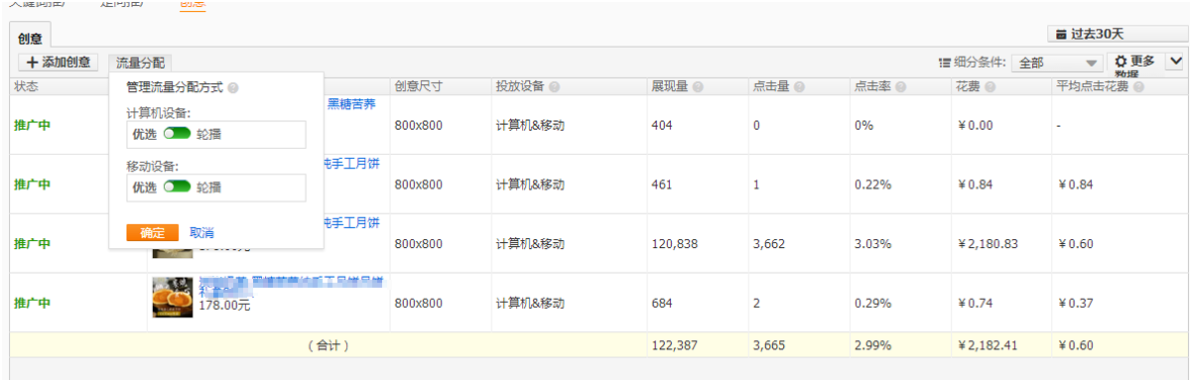Click the list icon before 细分条件
The width and height of the screenshot is (1190, 380).
pos(944,63)
